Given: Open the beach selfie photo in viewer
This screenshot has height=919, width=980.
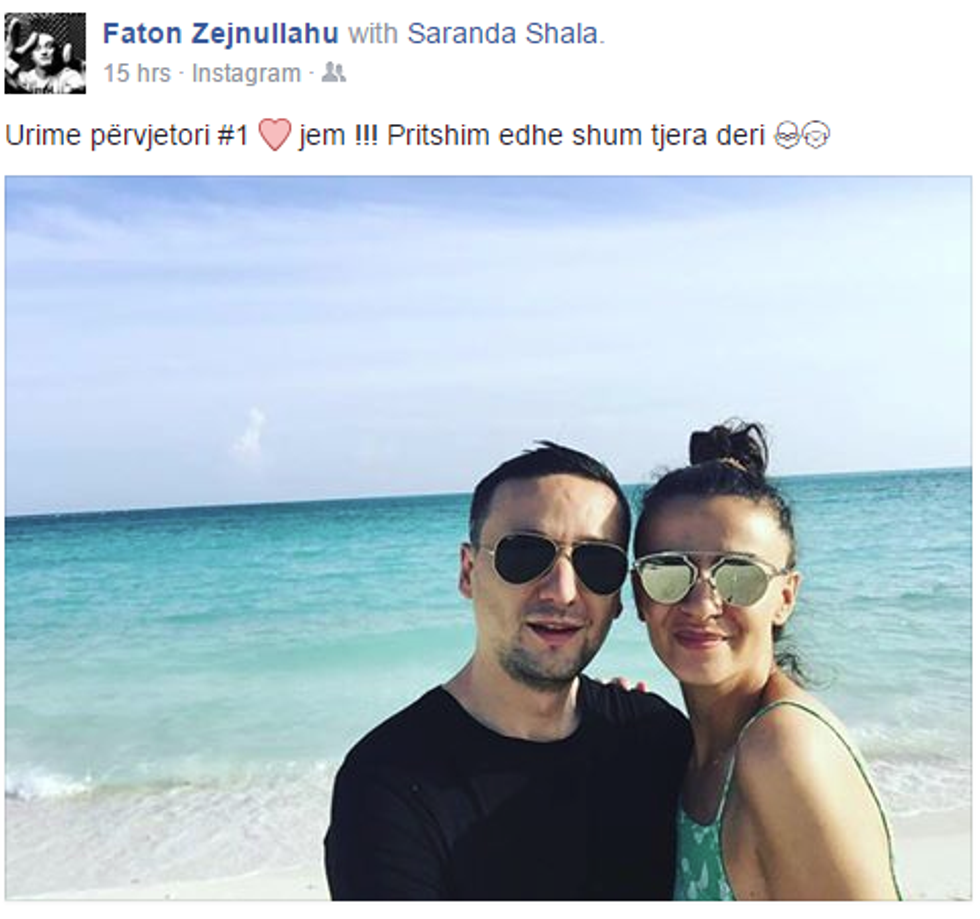Looking at the screenshot, I should (x=488, y=538).
